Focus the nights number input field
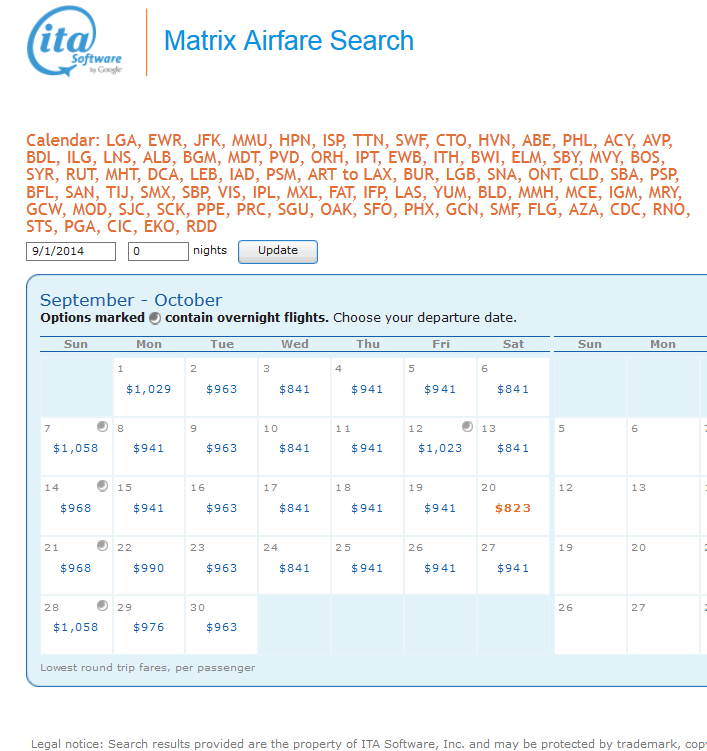This screenshot has width=707, height=751. [158, 251]
